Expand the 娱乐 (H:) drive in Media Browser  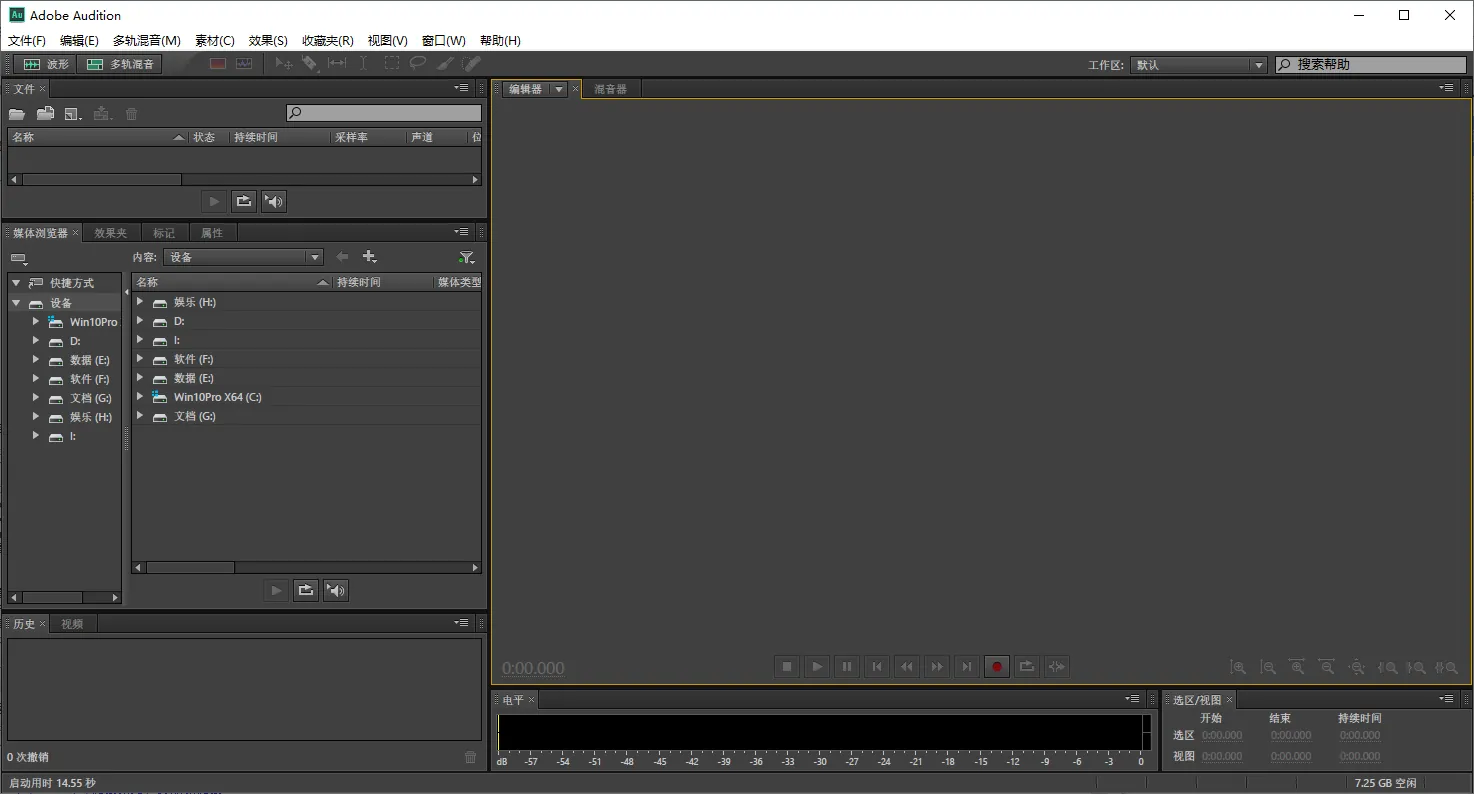click(x=140, y=301)
